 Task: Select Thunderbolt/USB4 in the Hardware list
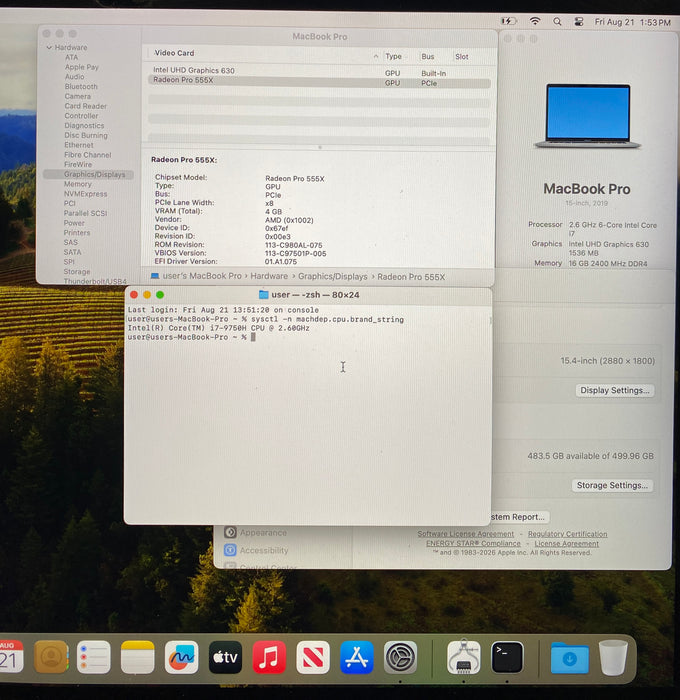pyautogui.click(x=95, y=281)
